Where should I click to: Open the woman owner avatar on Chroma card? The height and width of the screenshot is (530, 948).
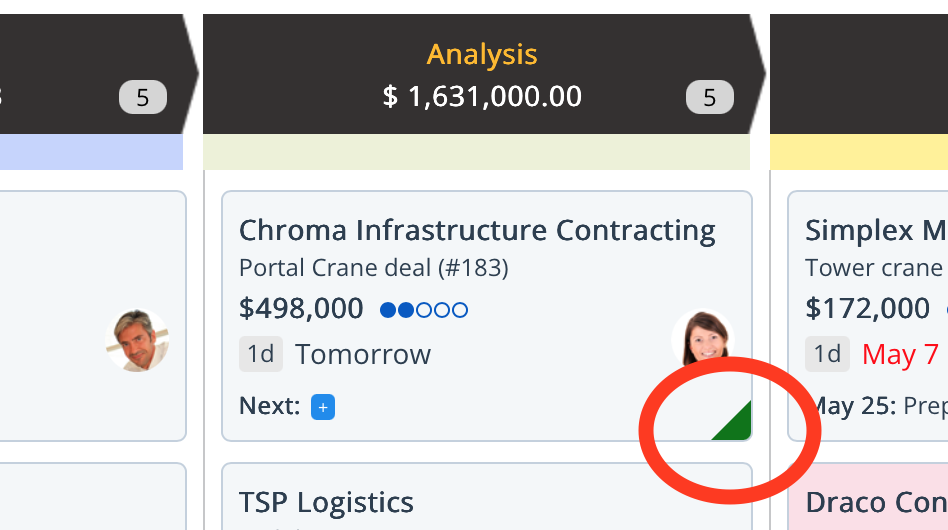[702, 339]
